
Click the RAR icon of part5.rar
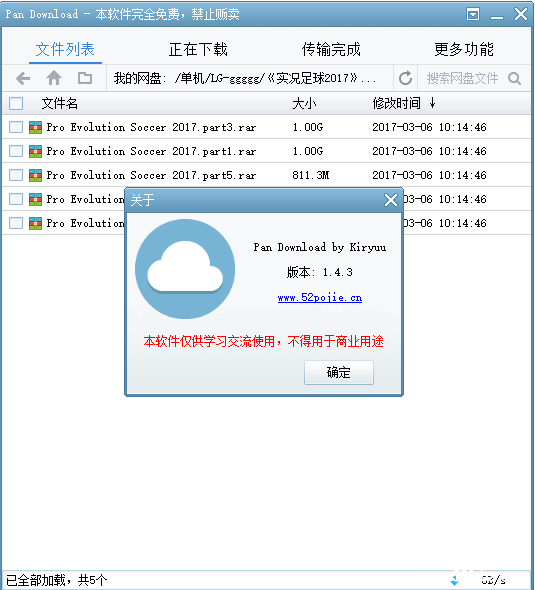pos(35,175)
